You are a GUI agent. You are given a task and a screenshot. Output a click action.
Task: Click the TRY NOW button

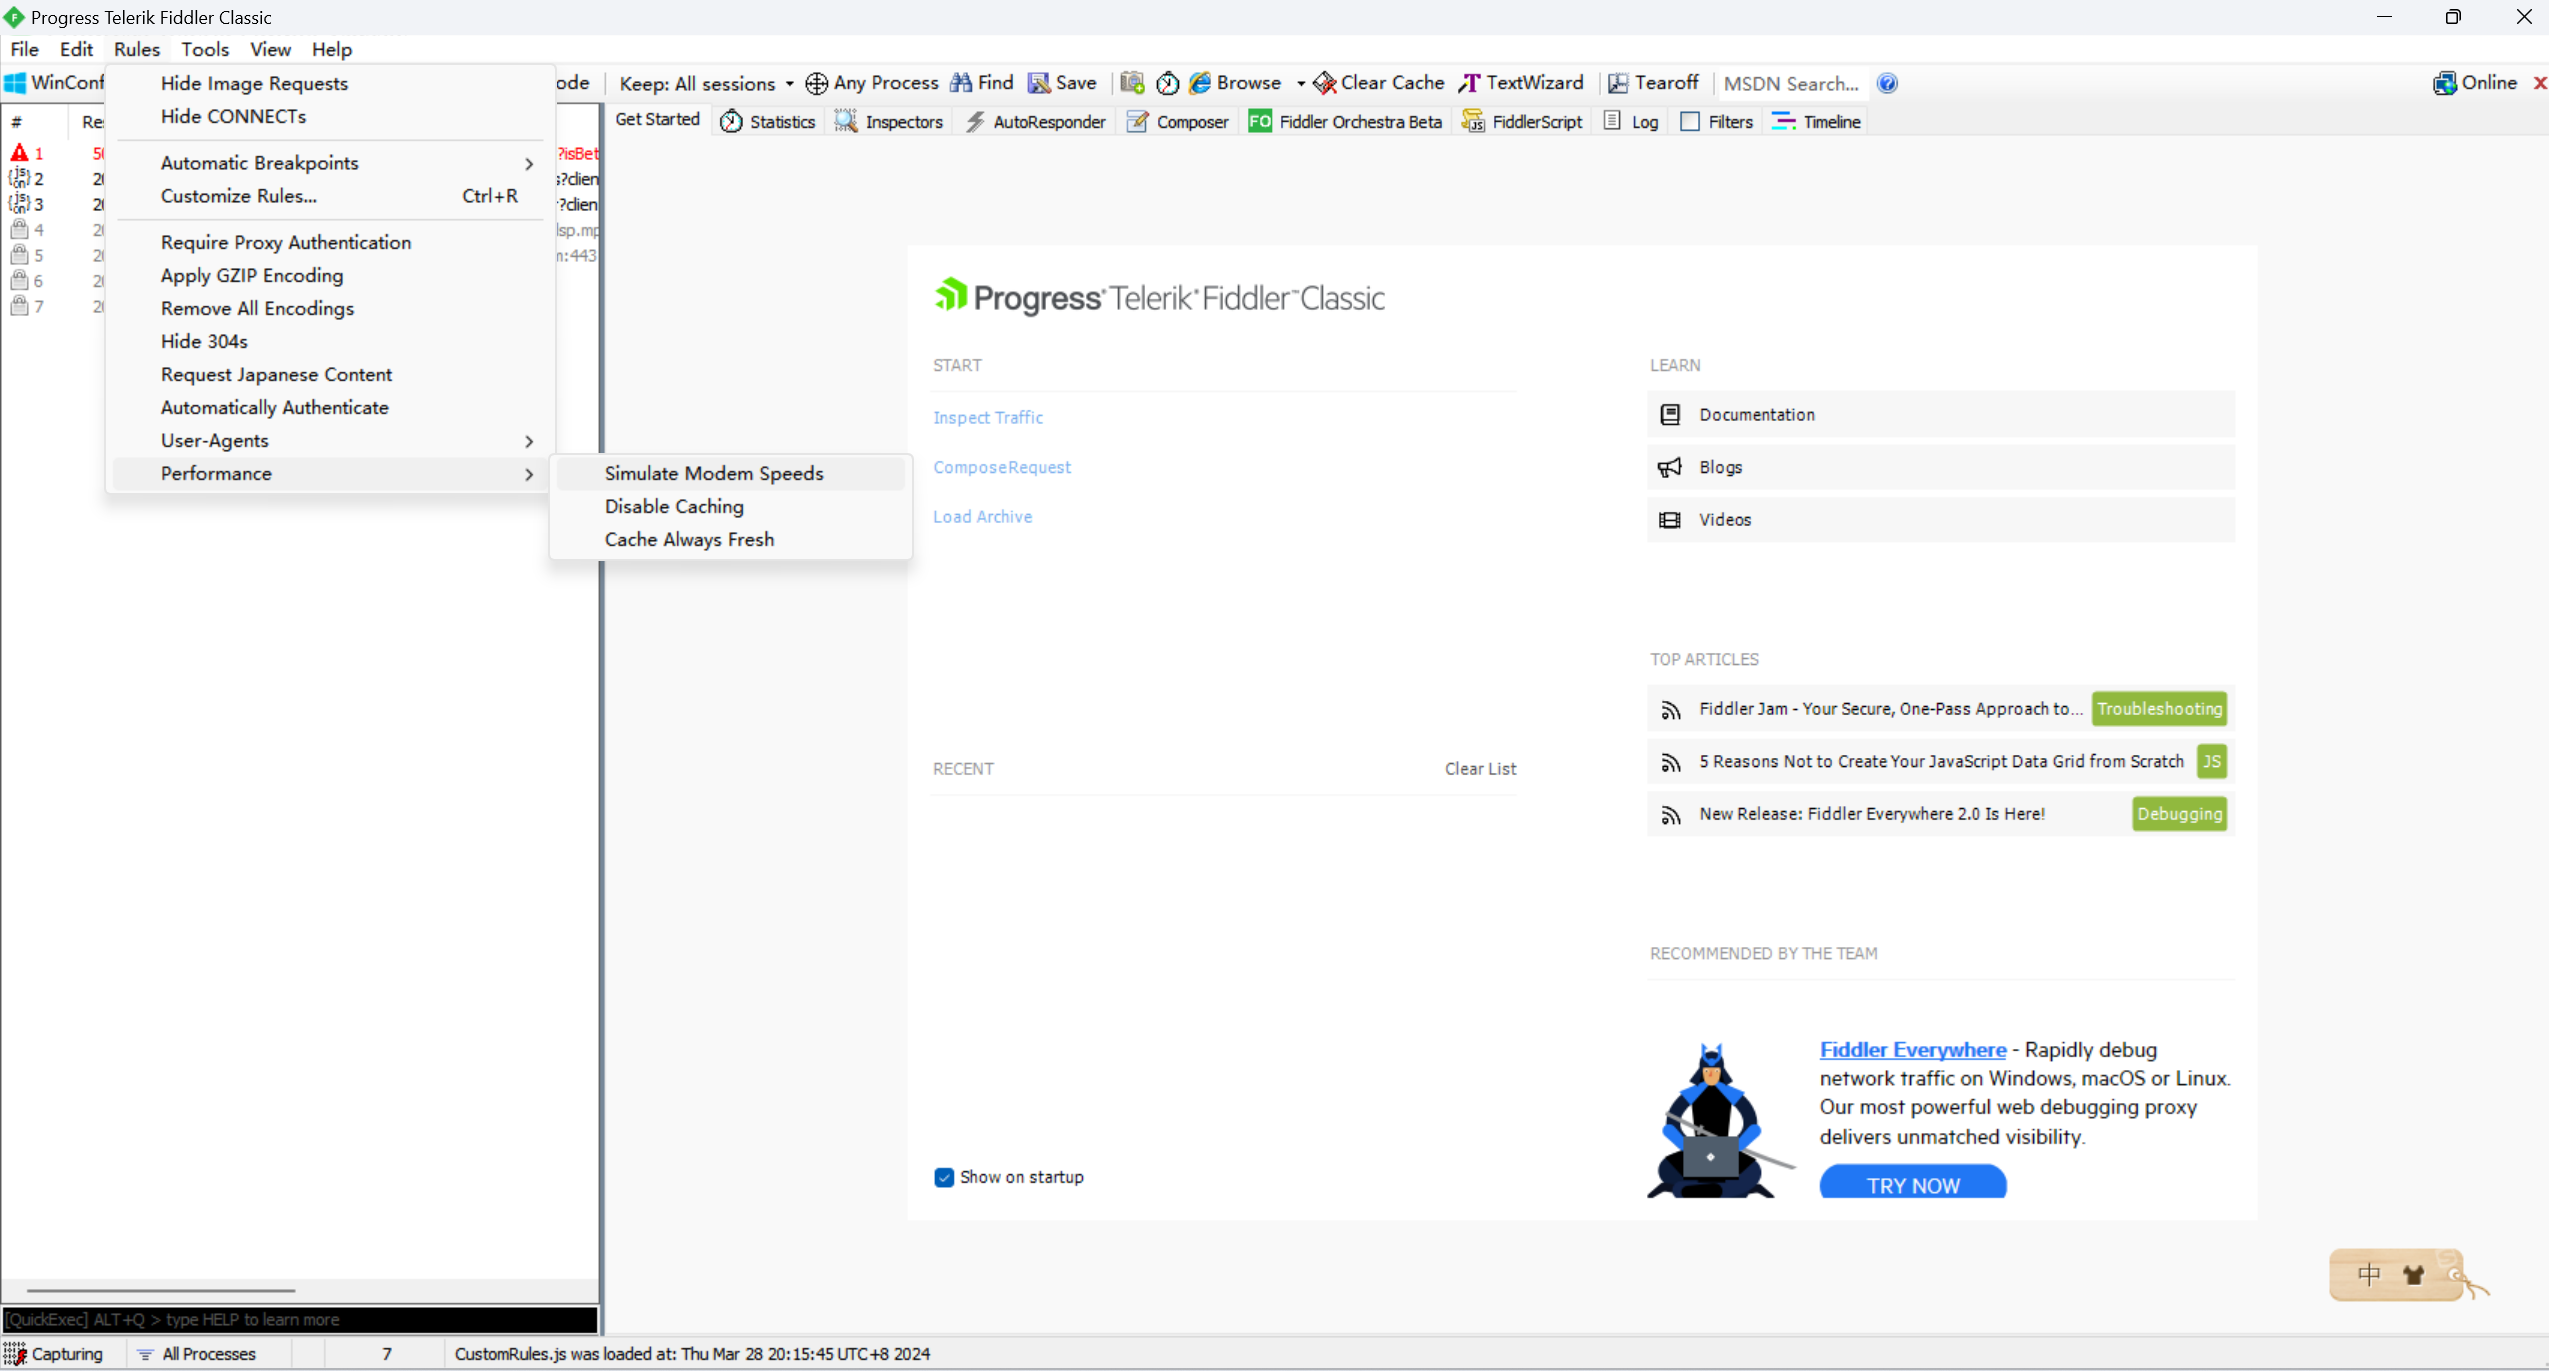tap(1912, 1184)
